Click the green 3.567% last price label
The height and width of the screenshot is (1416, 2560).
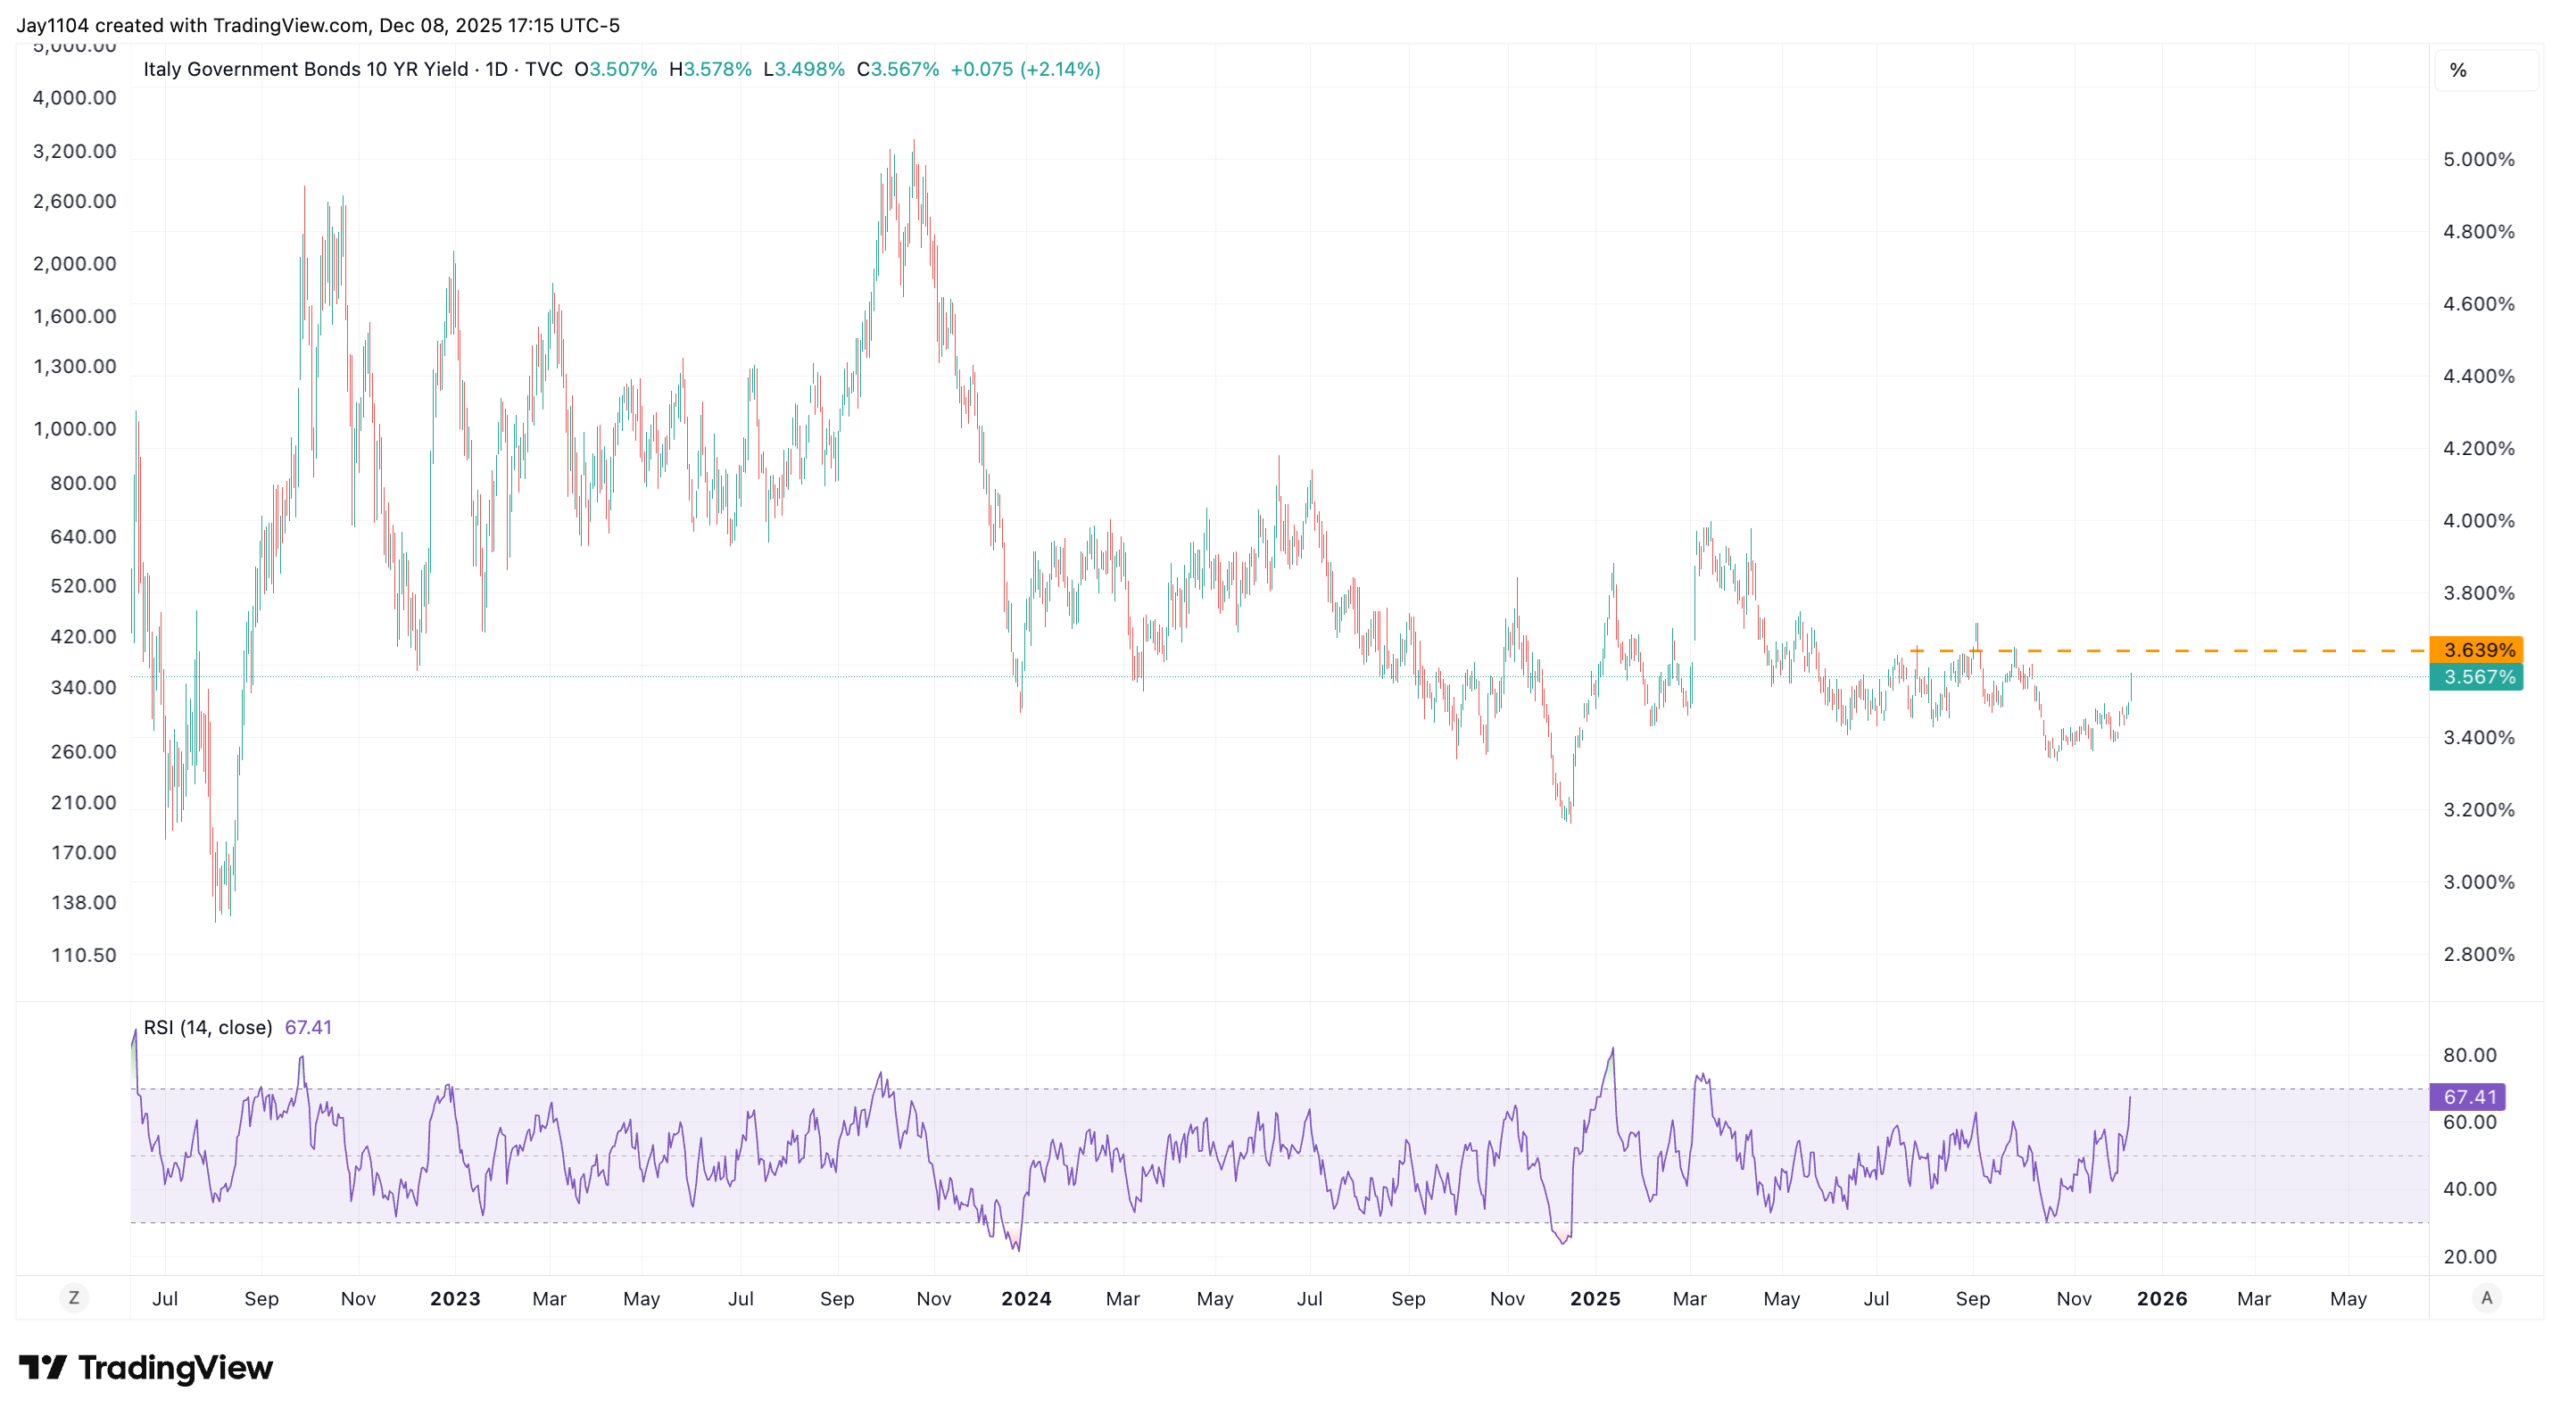(x=2476, y=677)
